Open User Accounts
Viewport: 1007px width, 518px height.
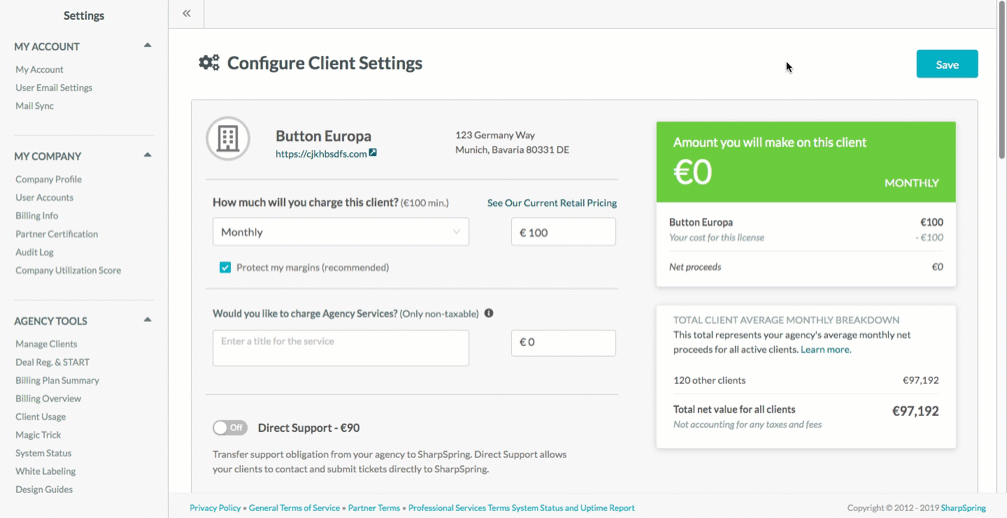(x=44, y=198)
